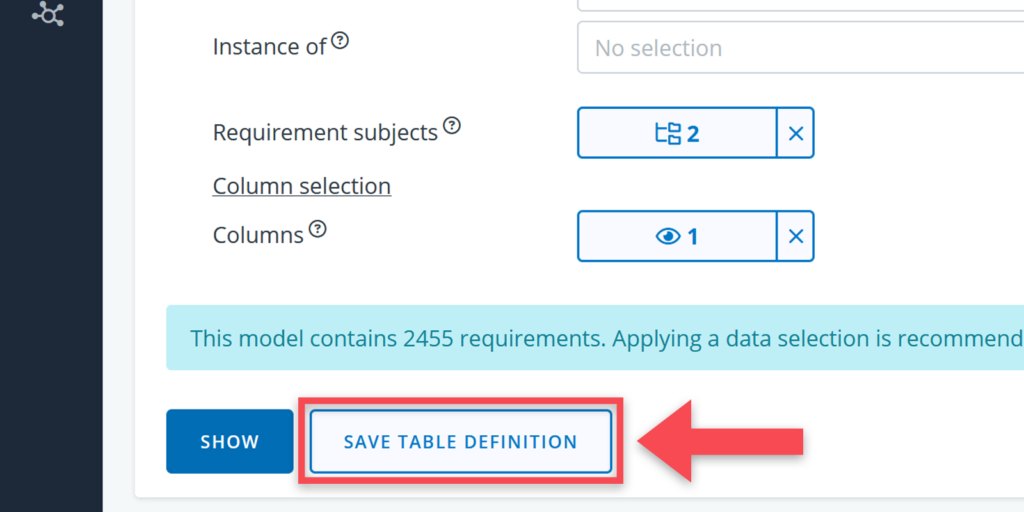The height and width of the screenshot is (512, 1024).
Task: Clear the Requirement subjects selection with X
Action: (796, 133)
